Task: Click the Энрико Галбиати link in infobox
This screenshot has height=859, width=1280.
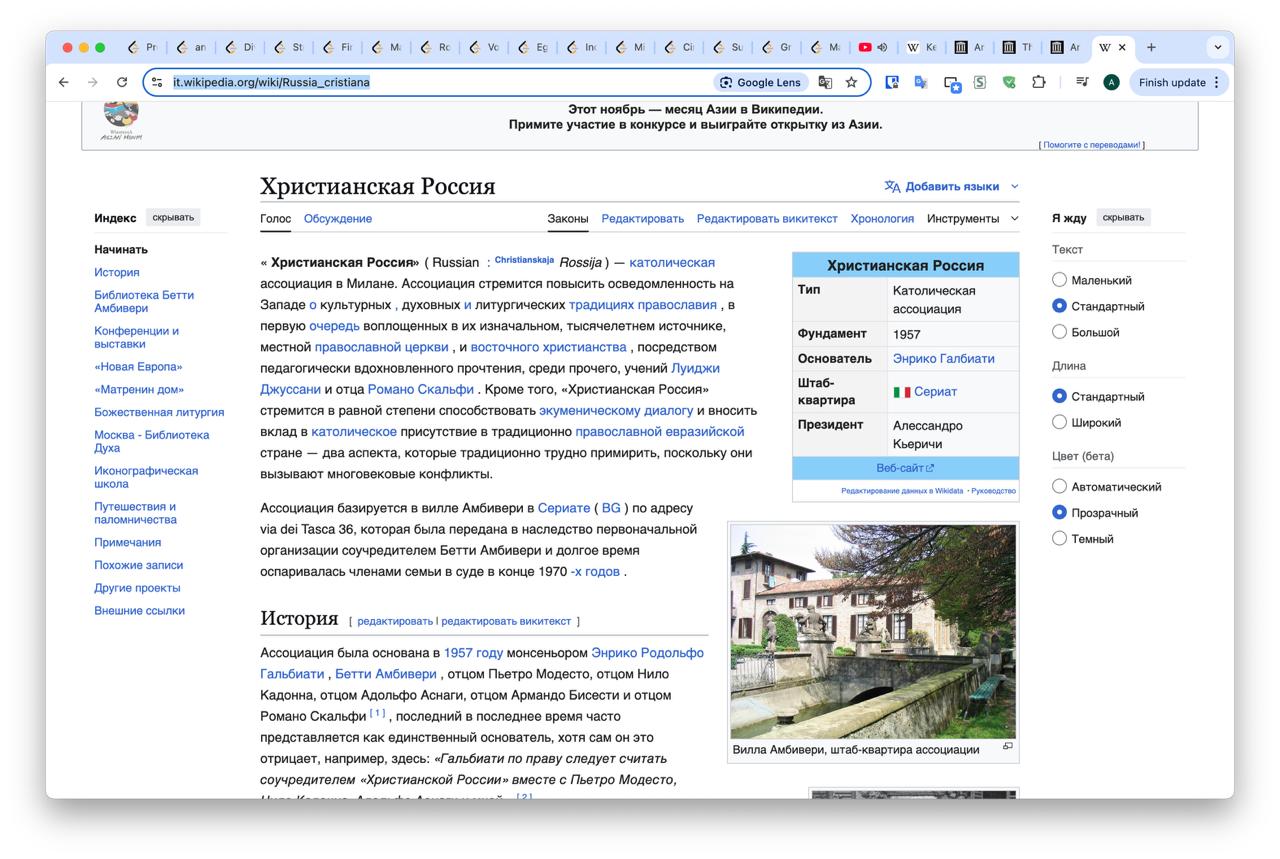Action: tap(943, 359)
